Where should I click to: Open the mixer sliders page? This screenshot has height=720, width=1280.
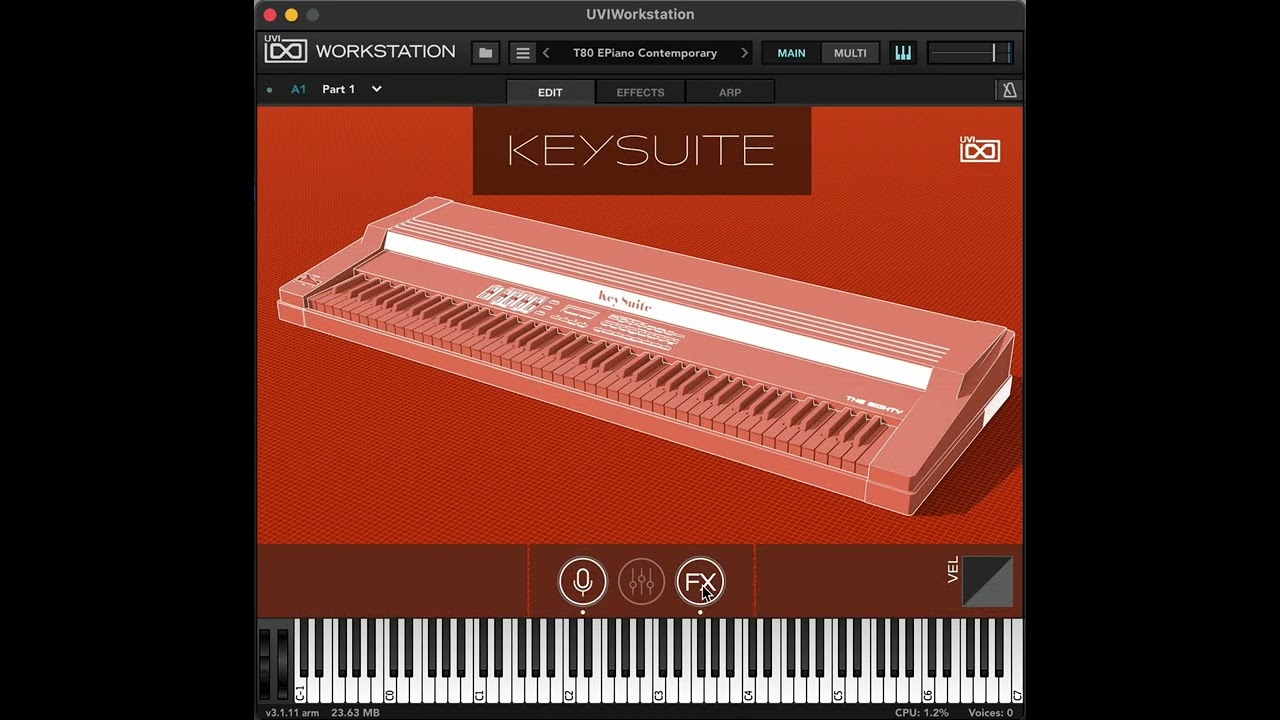pyautogui.click(x=641, y=581)
